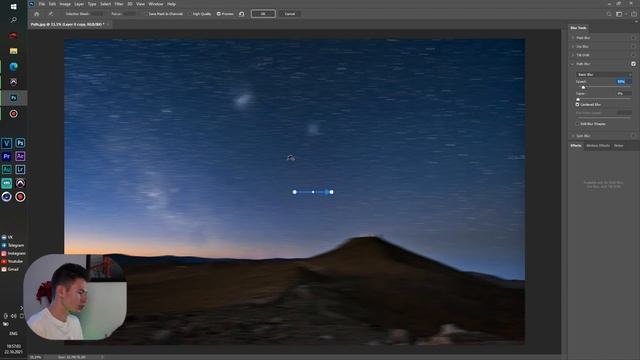Click the Speed percentage input field
Image resolution: width=640 pixels, height=360 pixels.
(623, 82)
